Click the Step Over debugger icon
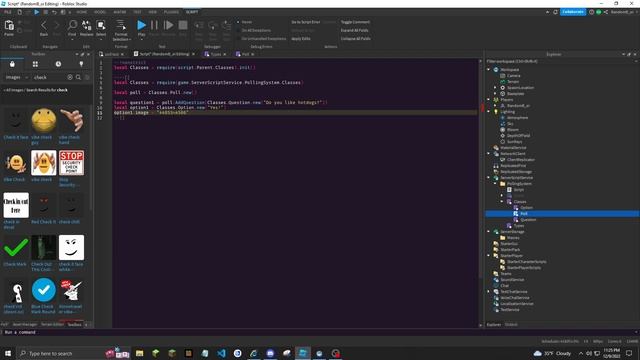Screen dimensions: 640x360 213,26
